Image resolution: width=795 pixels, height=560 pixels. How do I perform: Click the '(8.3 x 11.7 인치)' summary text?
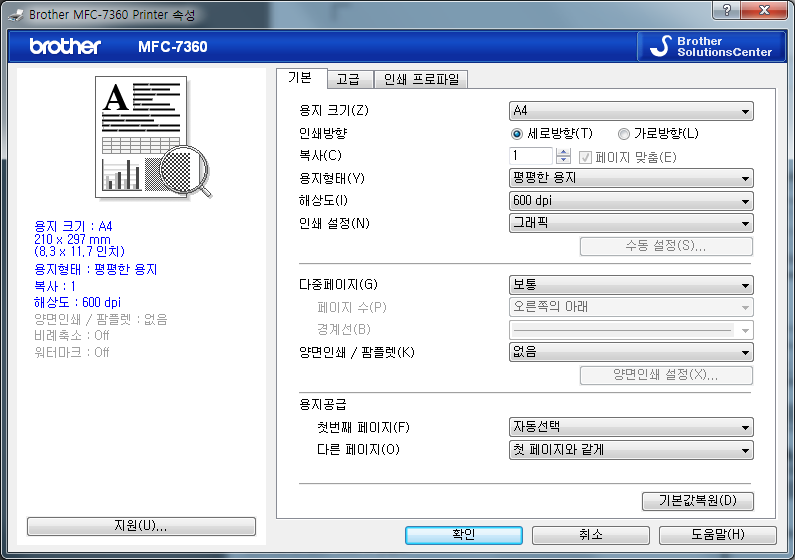pos(79,251)
